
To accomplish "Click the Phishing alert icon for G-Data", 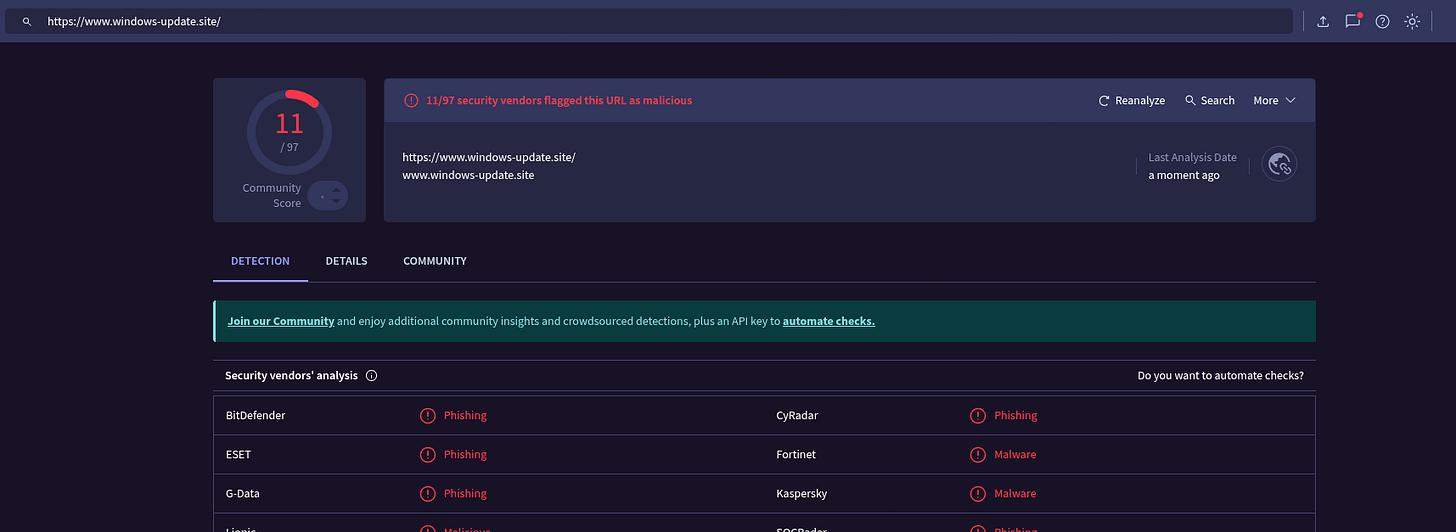I will 428,493.
